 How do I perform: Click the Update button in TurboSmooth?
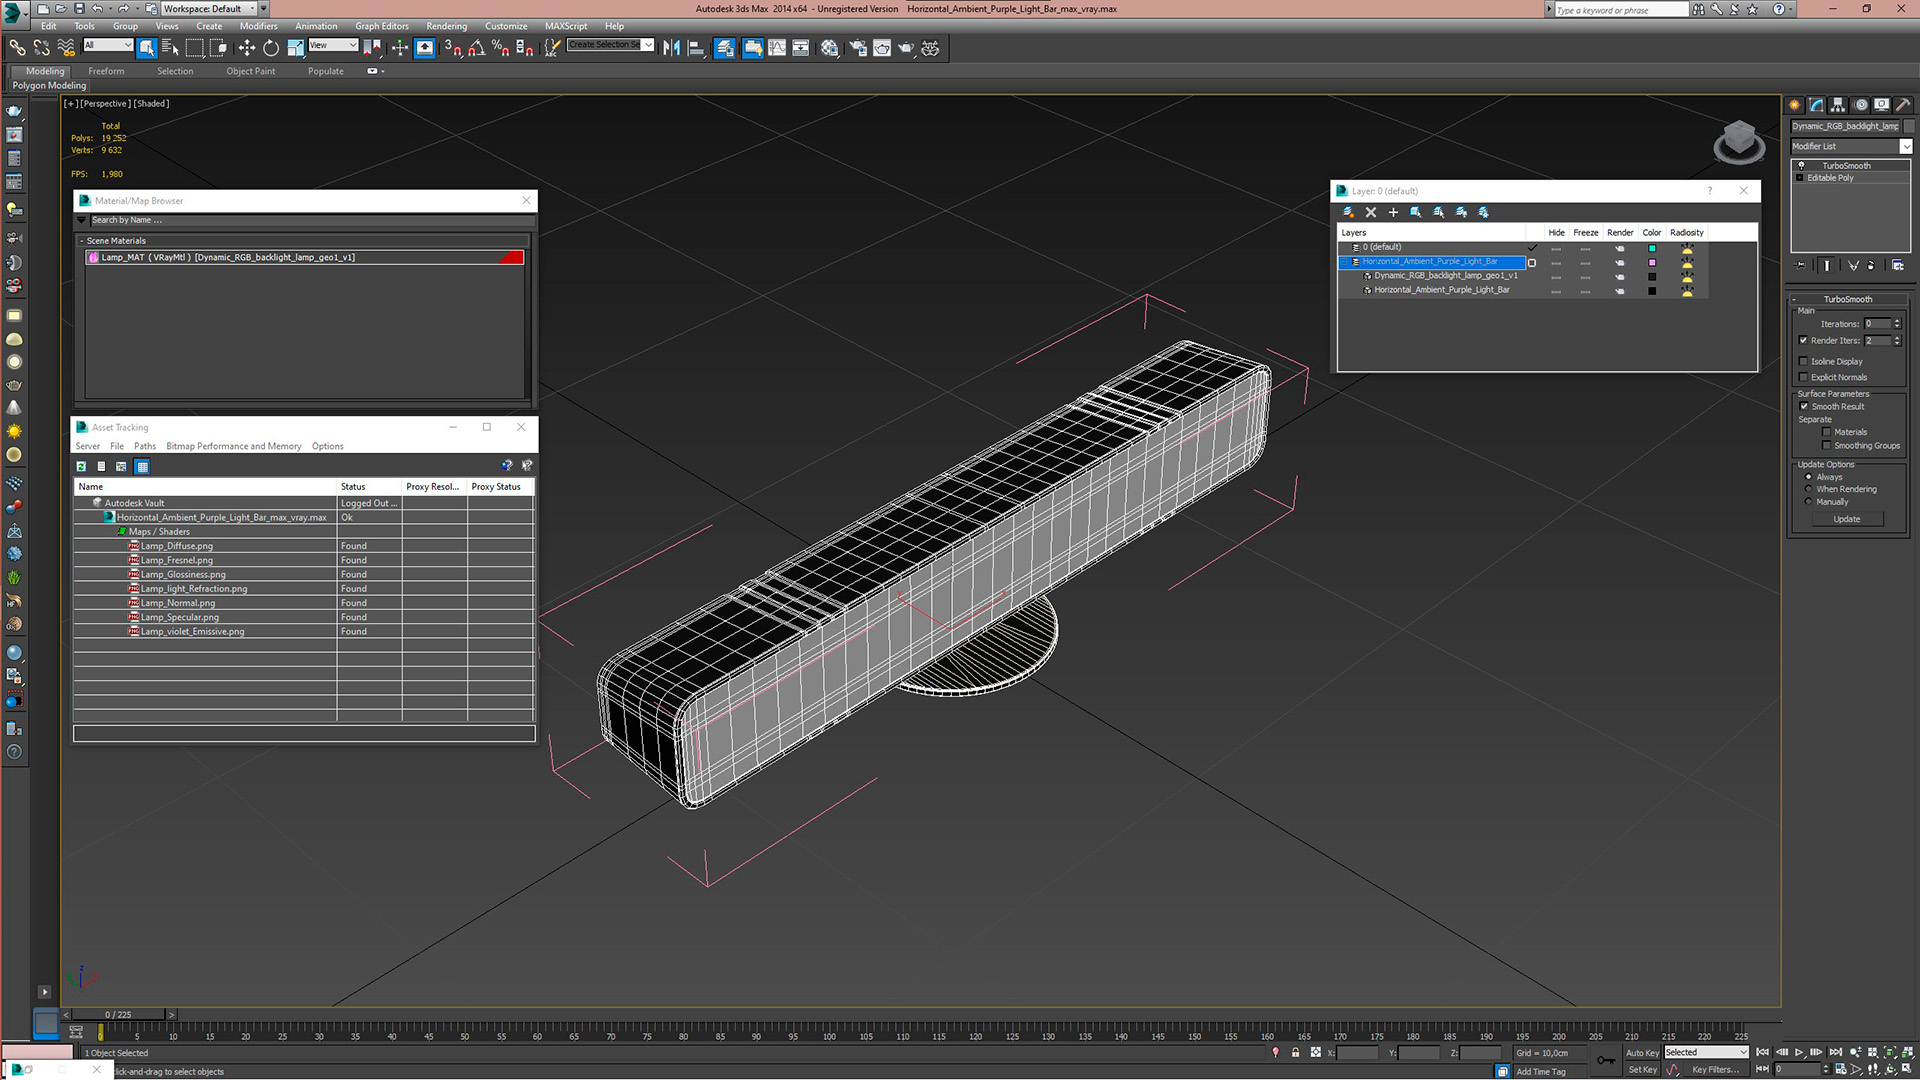click(x=1847, y=519)
